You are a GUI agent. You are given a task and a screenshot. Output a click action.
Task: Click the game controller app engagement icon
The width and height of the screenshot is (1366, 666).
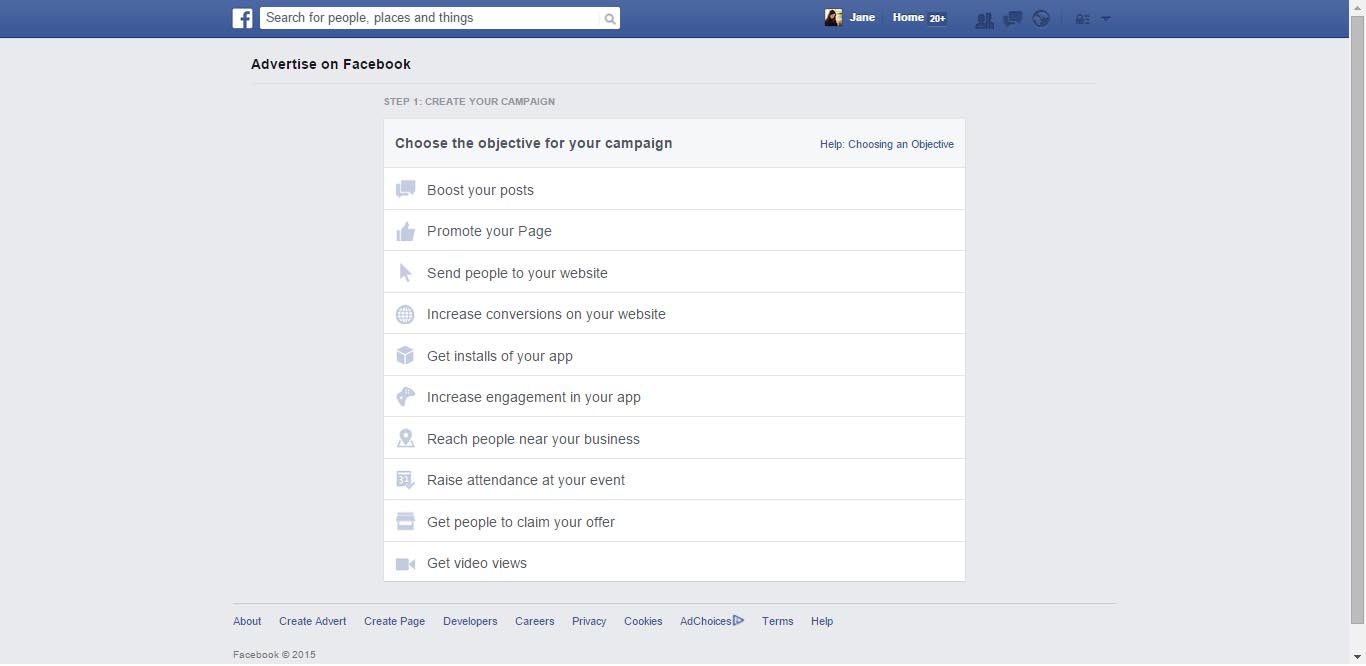tap(405, 397)
